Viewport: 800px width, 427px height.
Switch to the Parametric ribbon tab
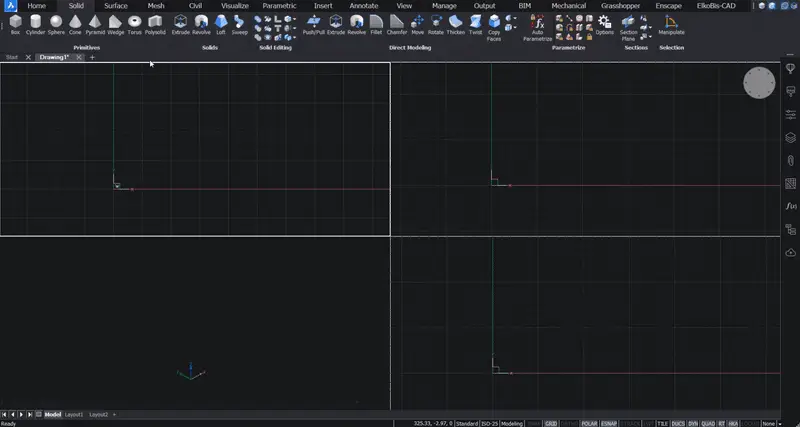pyautogui.click(x=279, y=6)
